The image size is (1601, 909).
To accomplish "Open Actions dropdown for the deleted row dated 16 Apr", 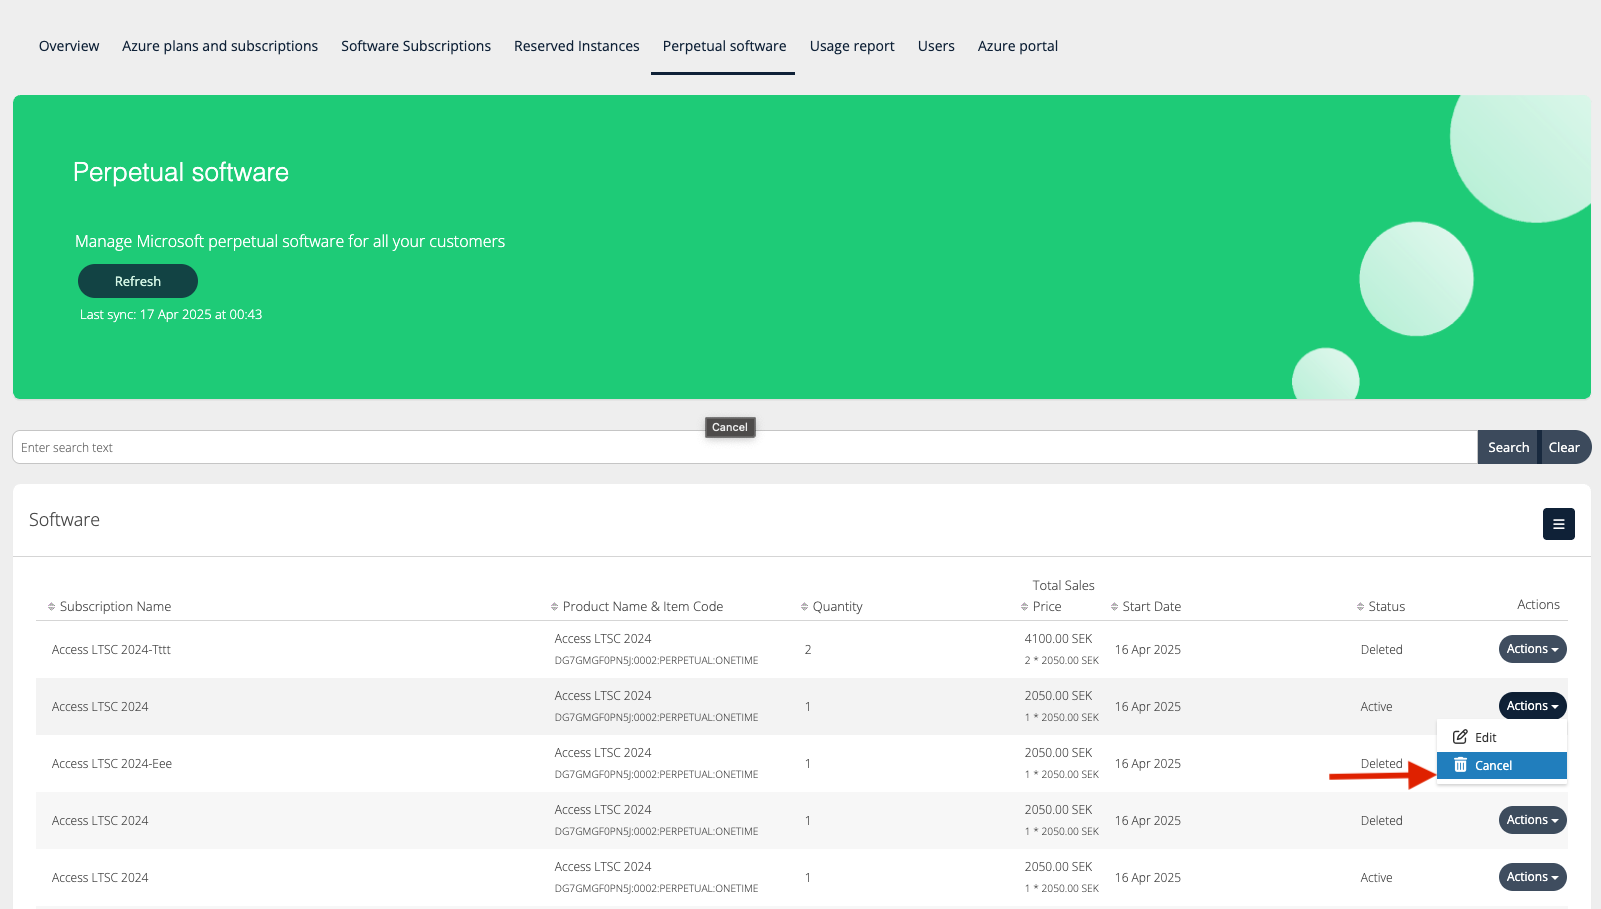I will point(1532,820).
